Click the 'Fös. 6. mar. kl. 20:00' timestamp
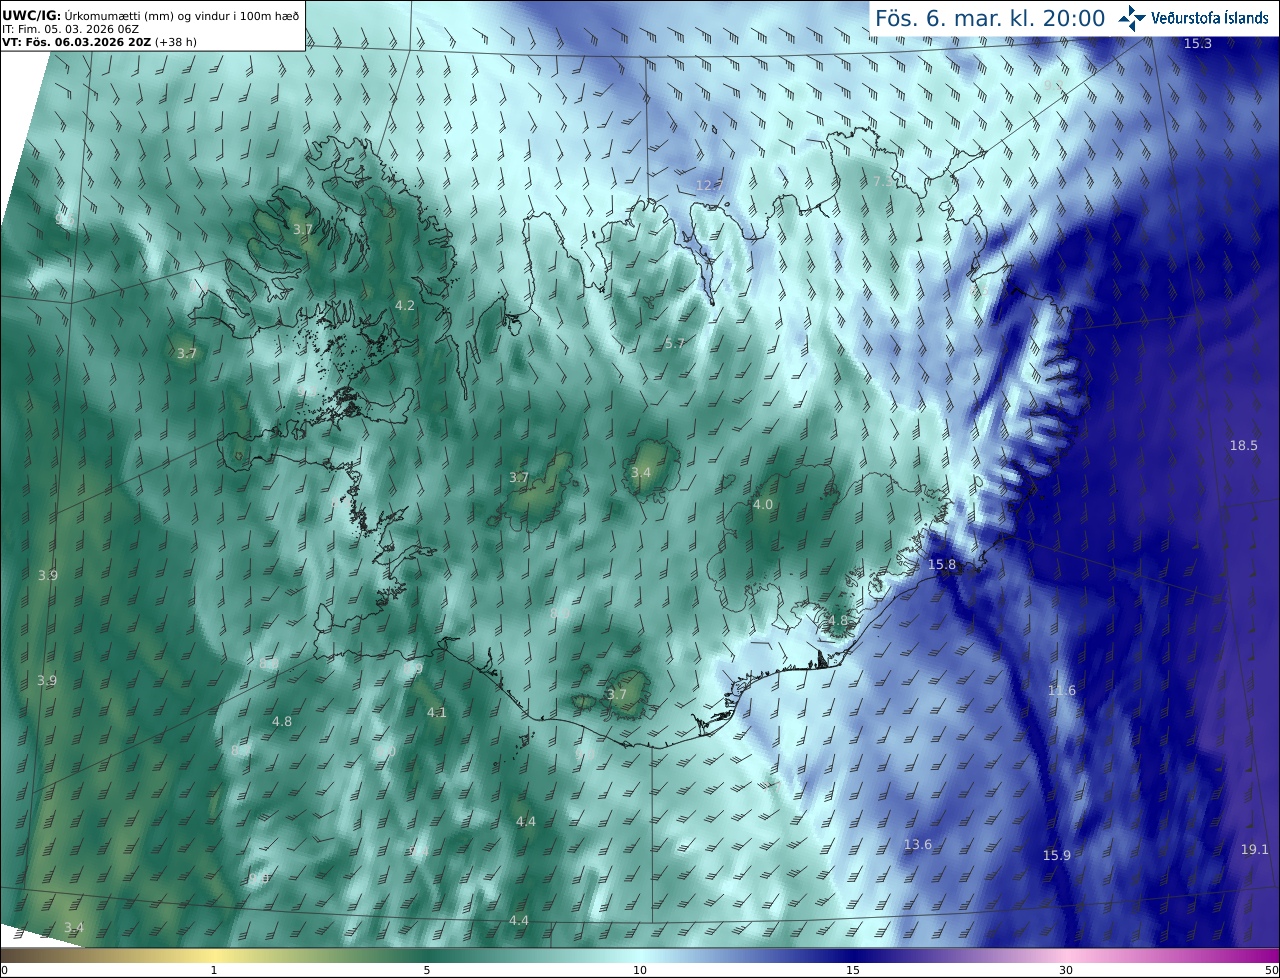This screenshot has height=978, width=1280. click(990, 19)
